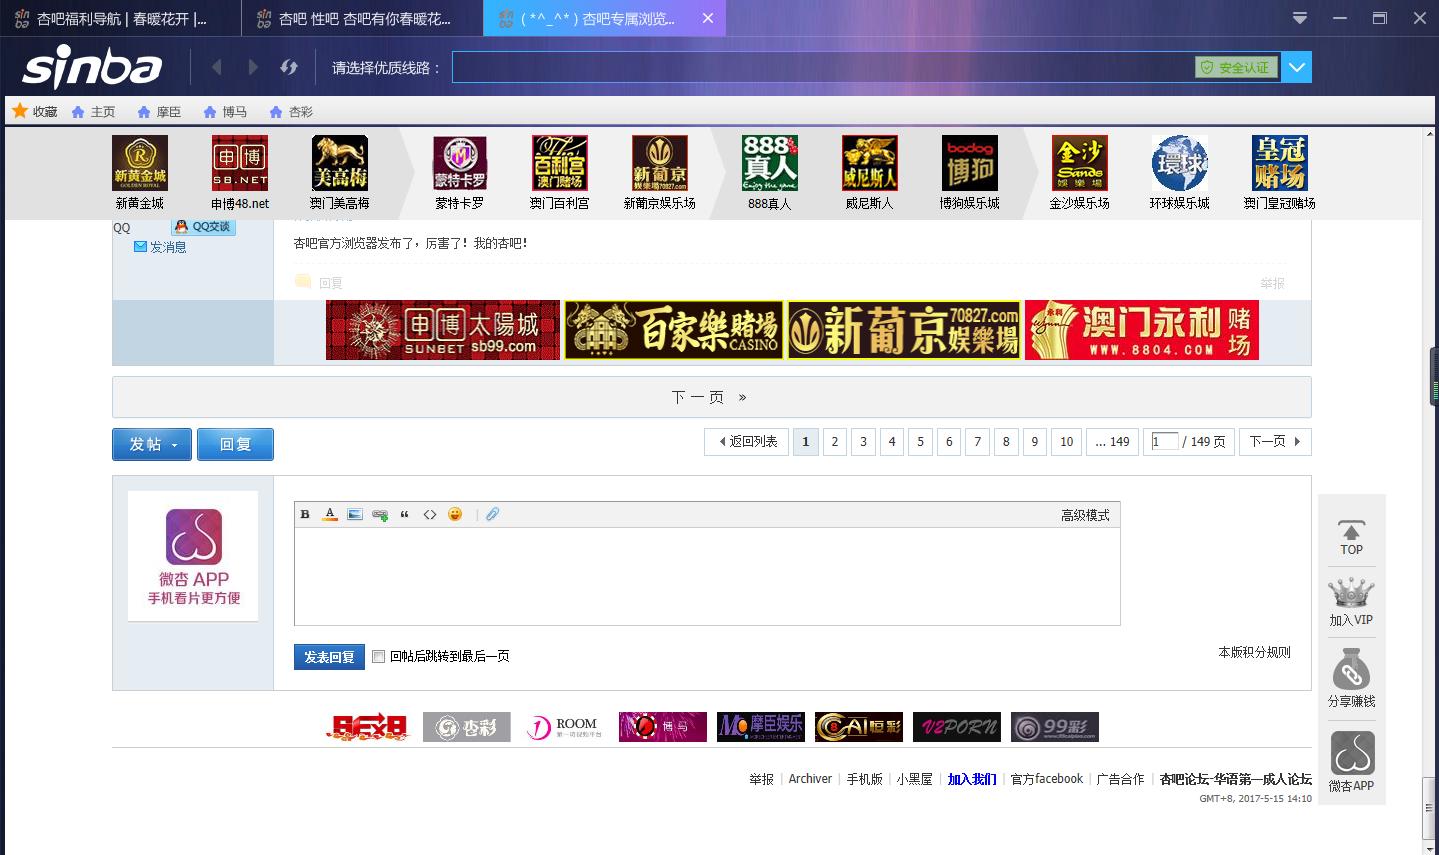This screenshot has height=855, width=1439.
Task: Open the emoticon smiley picker
Action: click(x=455, y=514)
